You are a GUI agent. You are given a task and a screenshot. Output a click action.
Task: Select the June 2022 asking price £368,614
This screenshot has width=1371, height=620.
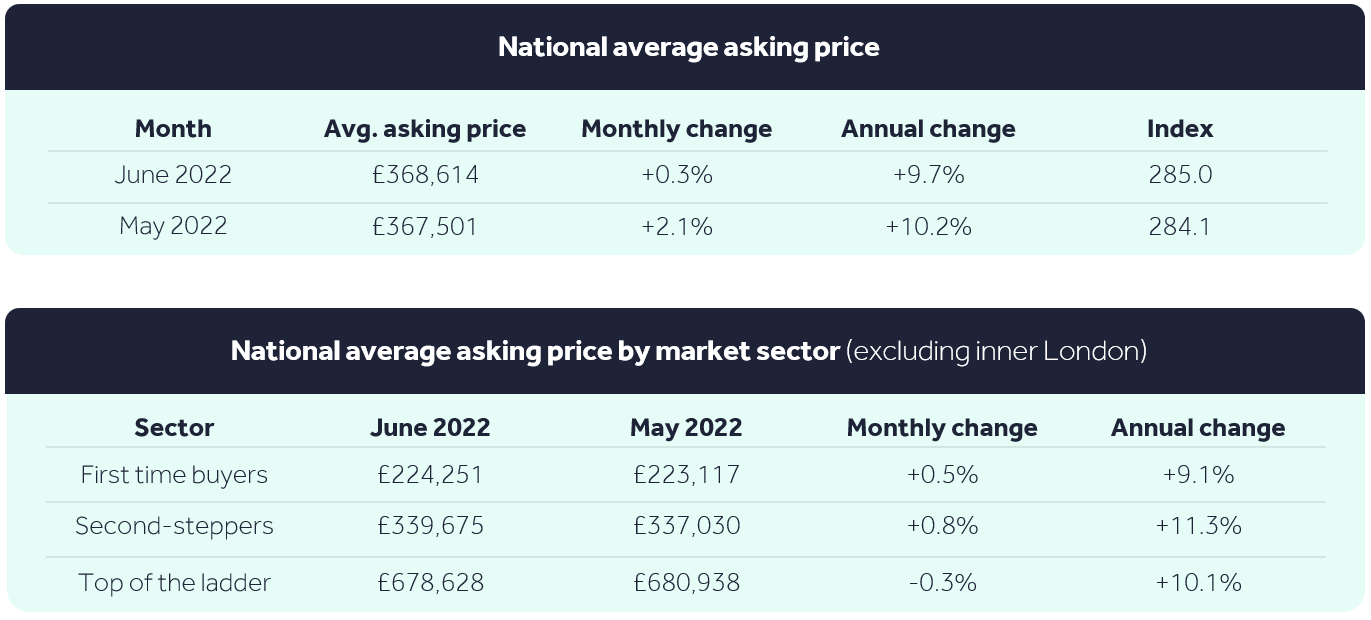[x=424, y=175]
